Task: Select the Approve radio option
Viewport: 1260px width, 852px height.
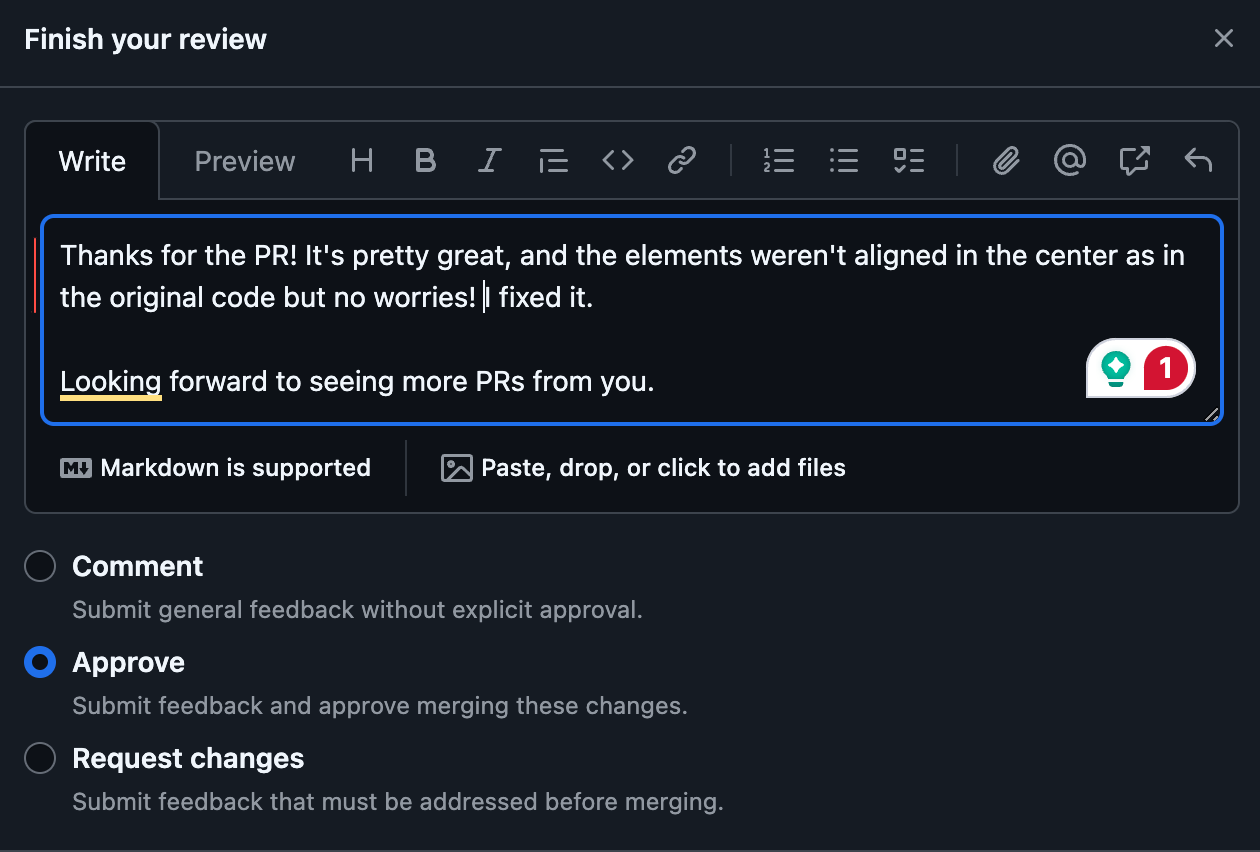Action: click(40, 662)
